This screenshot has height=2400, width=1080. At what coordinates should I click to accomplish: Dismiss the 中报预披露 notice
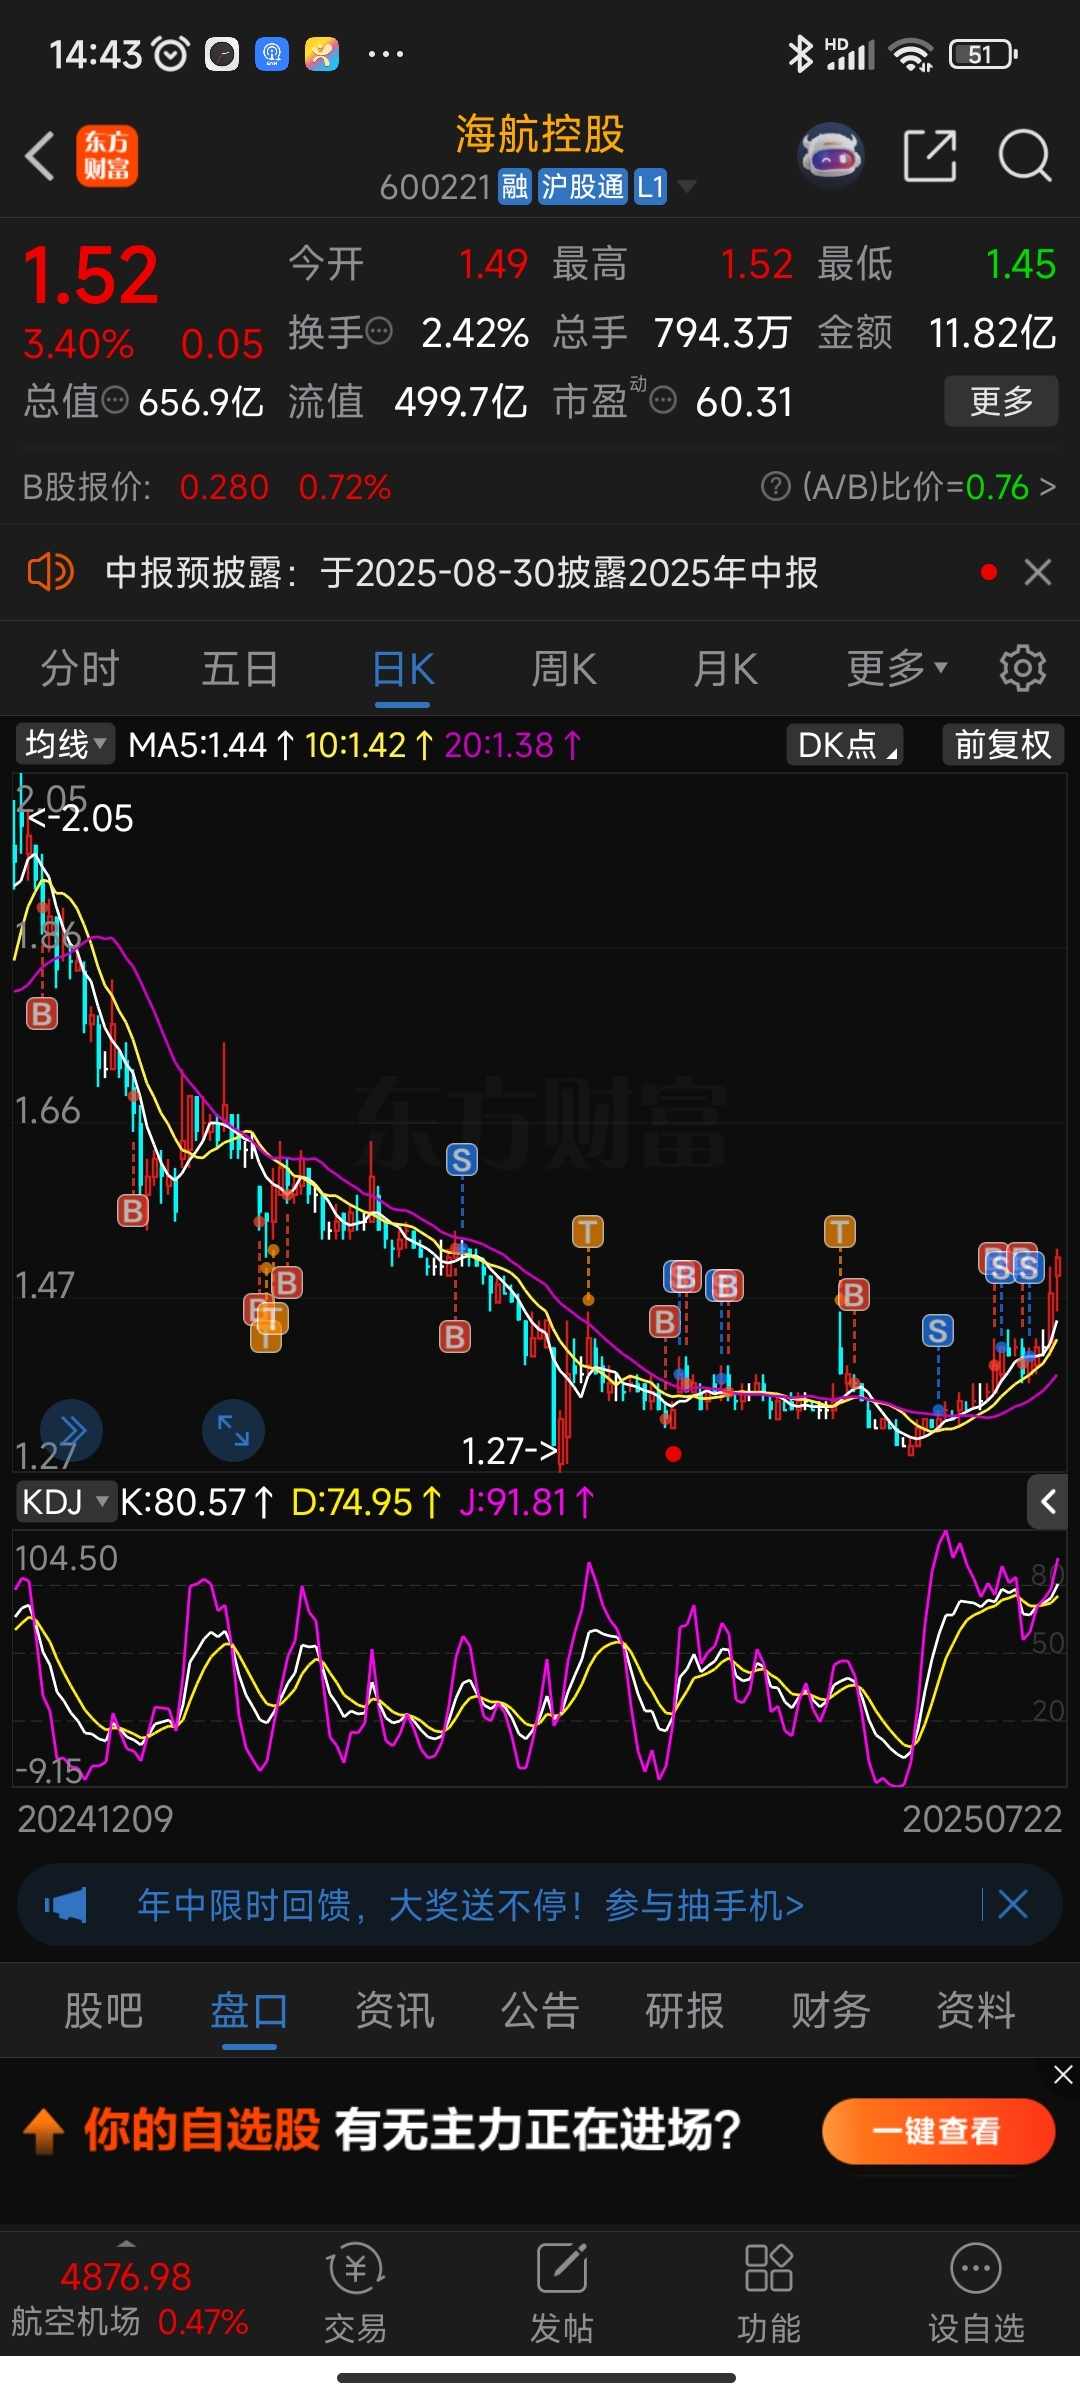[1038, 573]
